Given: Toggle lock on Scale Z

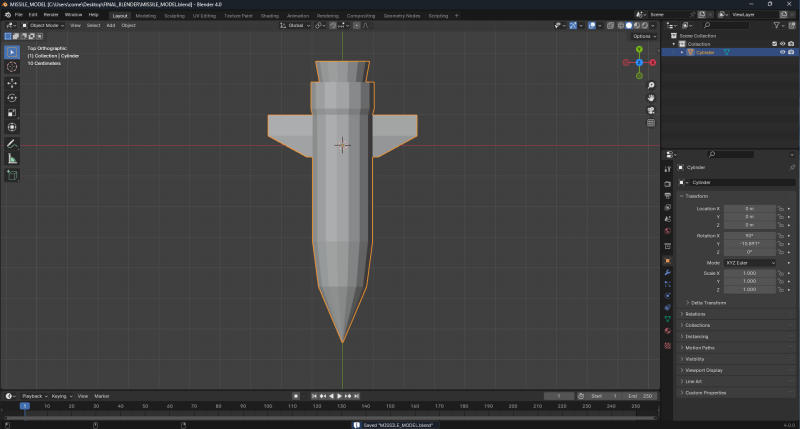Looking at the screenshot, I should point(780,289).
